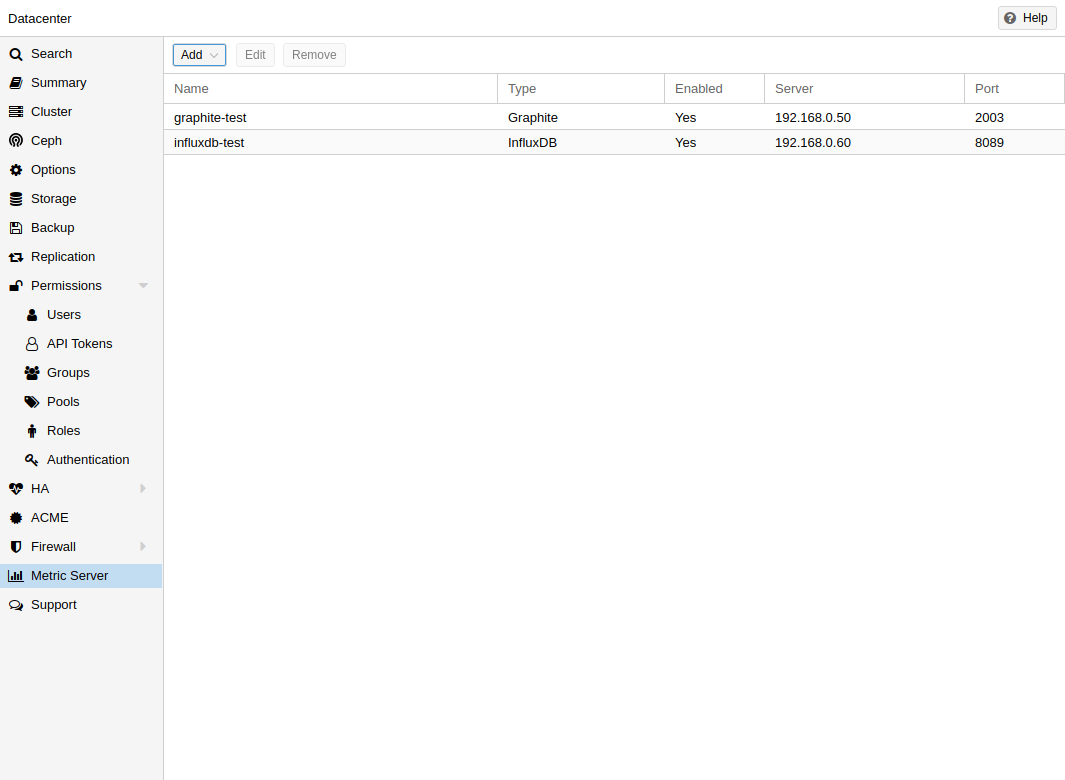Image resolution: width=1065 pixels, height=780 pixels.
Task: Open the Add dropdown button
Action: pyautogui.click(x=199, y=55)
